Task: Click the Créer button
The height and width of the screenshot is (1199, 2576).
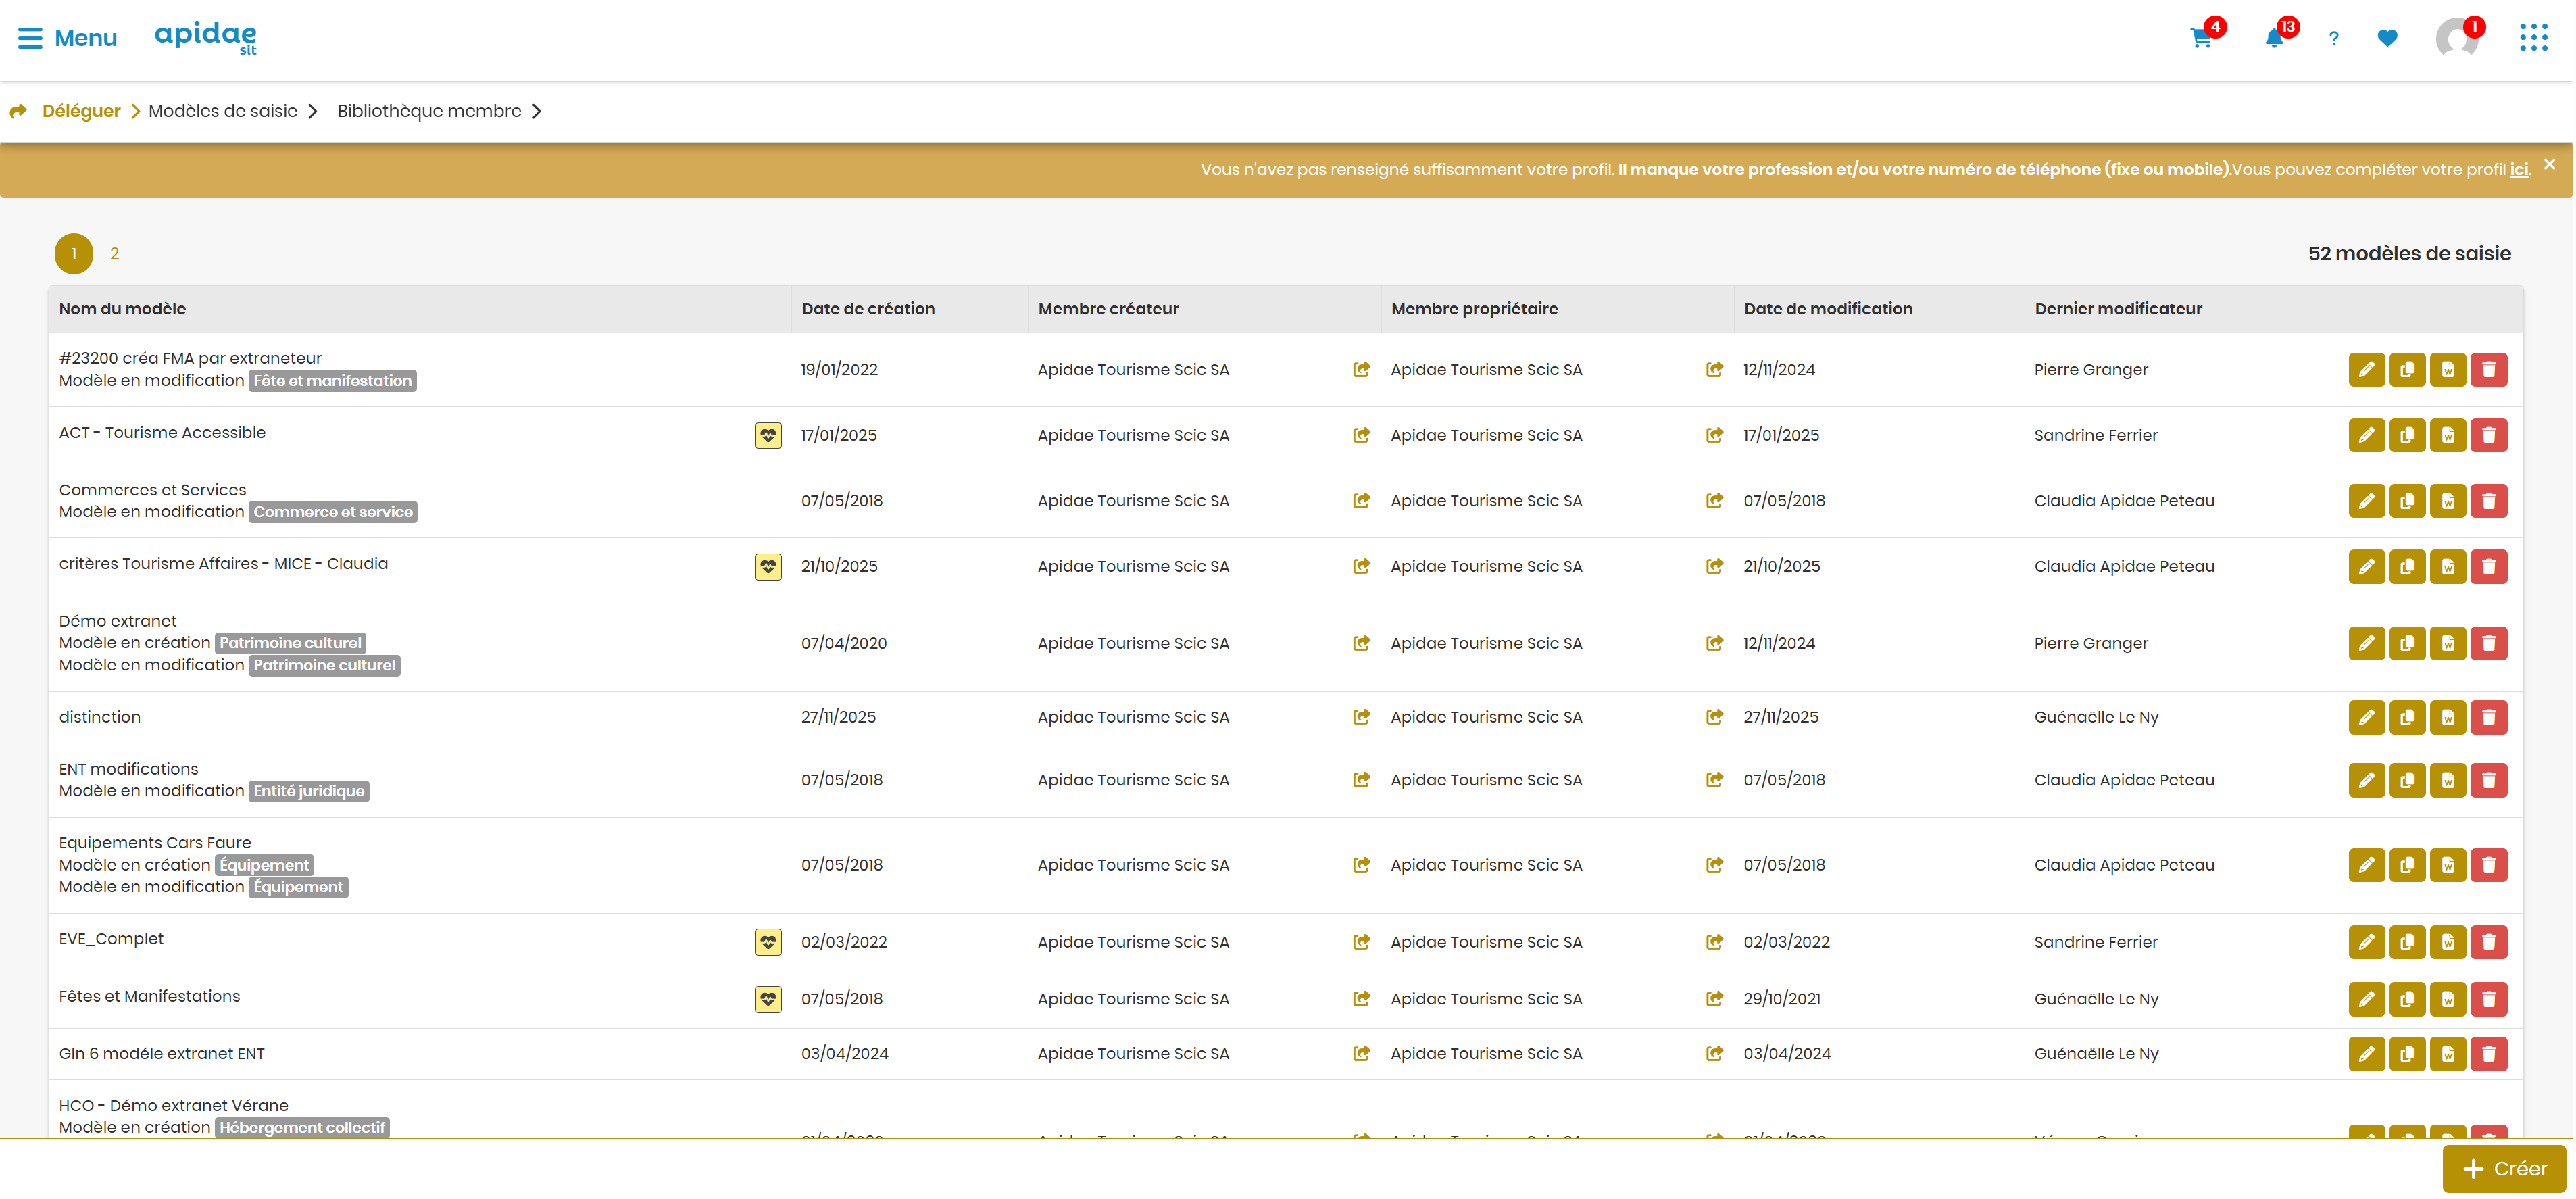Action: pyautogui.click(x=2504, y=1168)
